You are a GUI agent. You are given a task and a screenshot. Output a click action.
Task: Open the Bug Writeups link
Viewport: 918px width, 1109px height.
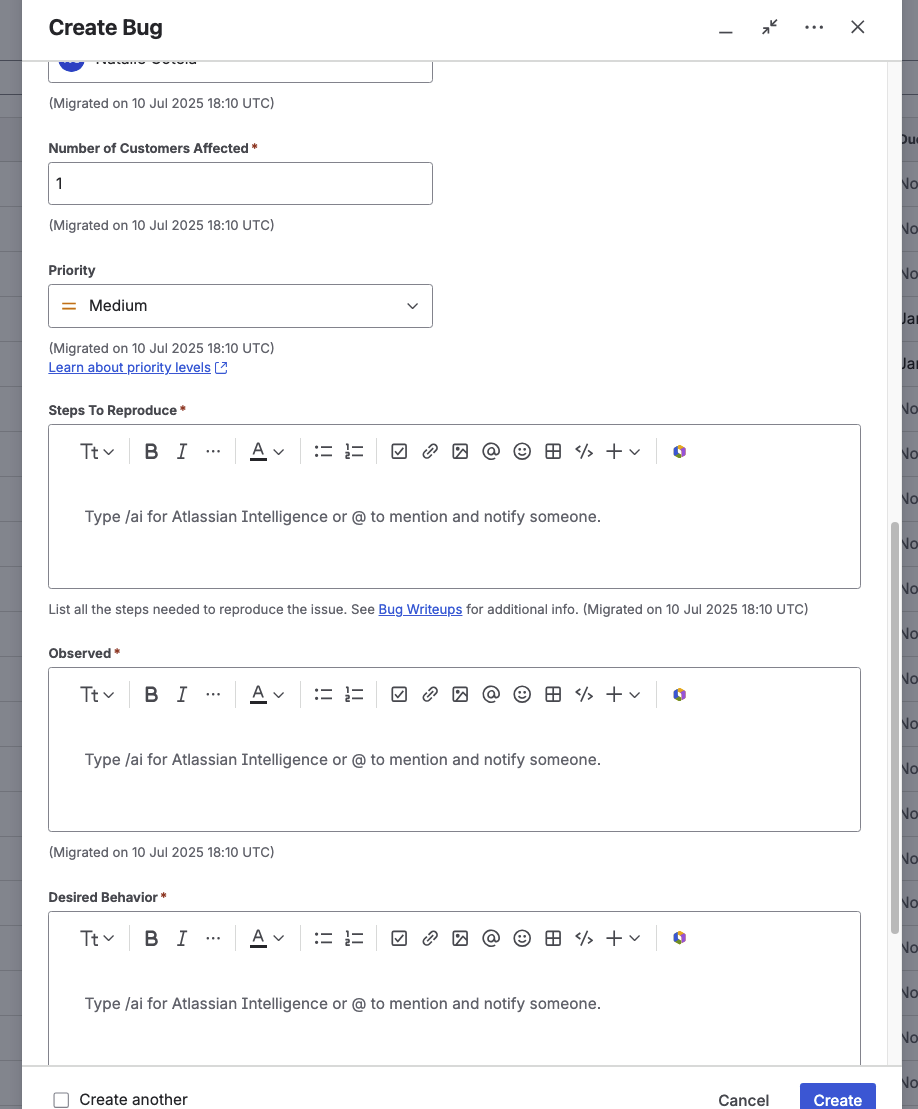tap(420, 609)
